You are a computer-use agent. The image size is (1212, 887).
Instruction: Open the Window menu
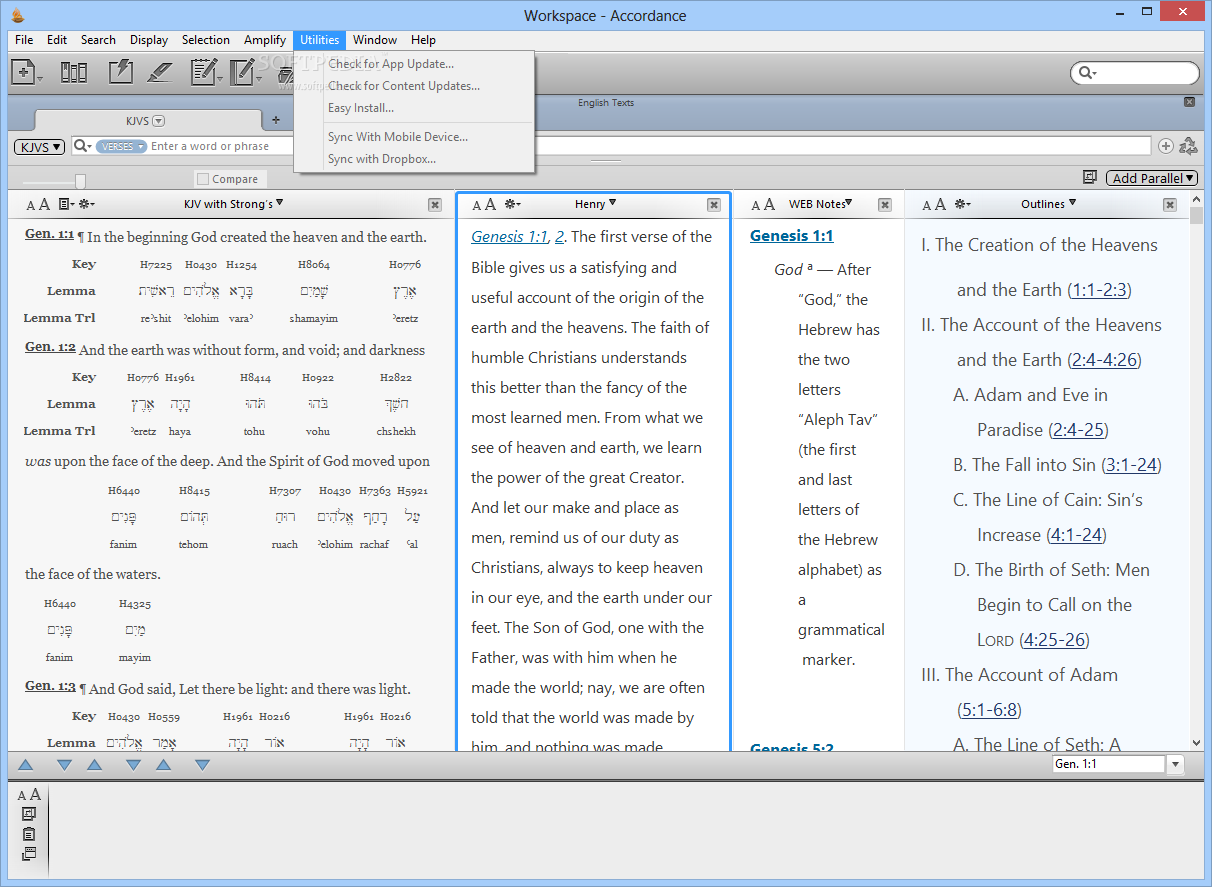[375, 40]
